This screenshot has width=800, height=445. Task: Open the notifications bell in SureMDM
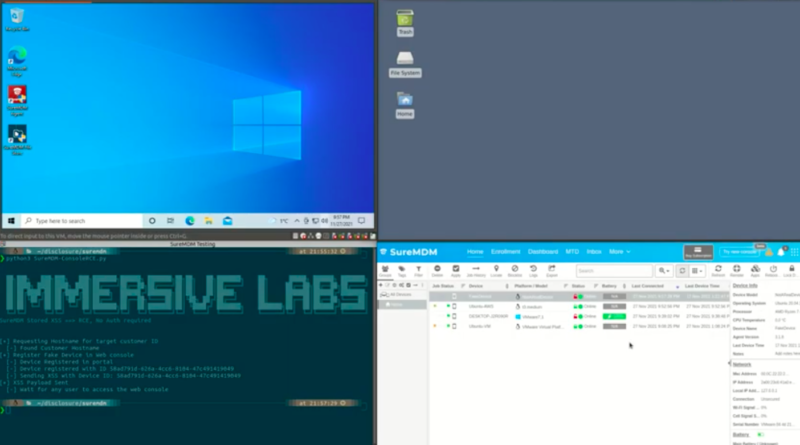tap(781, 252)
